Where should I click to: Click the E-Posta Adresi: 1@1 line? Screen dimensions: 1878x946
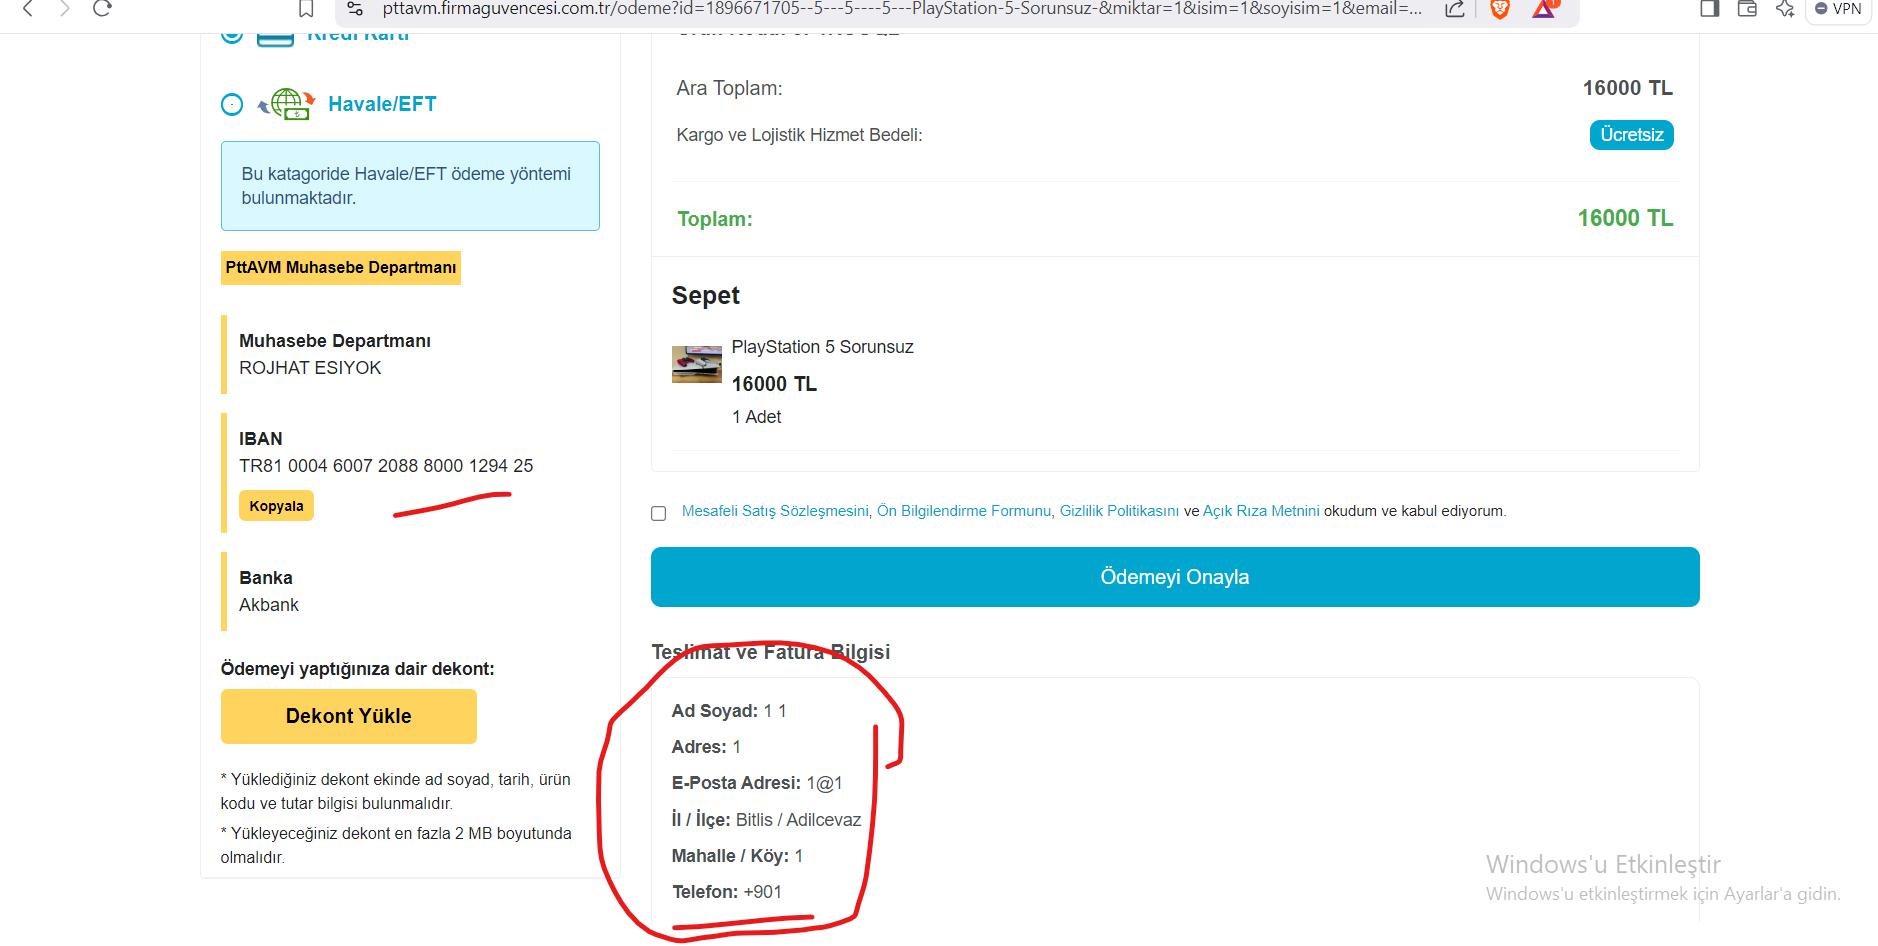[x=757, y=783]
